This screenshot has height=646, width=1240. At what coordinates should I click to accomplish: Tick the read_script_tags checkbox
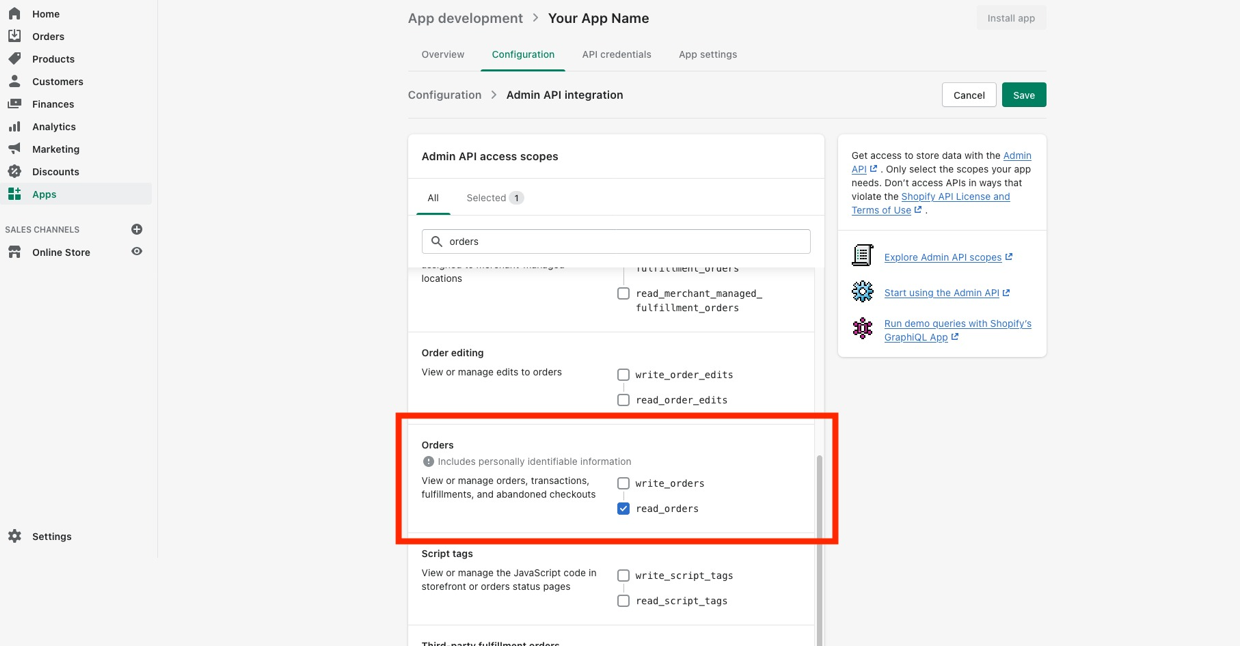click(623, 601)
